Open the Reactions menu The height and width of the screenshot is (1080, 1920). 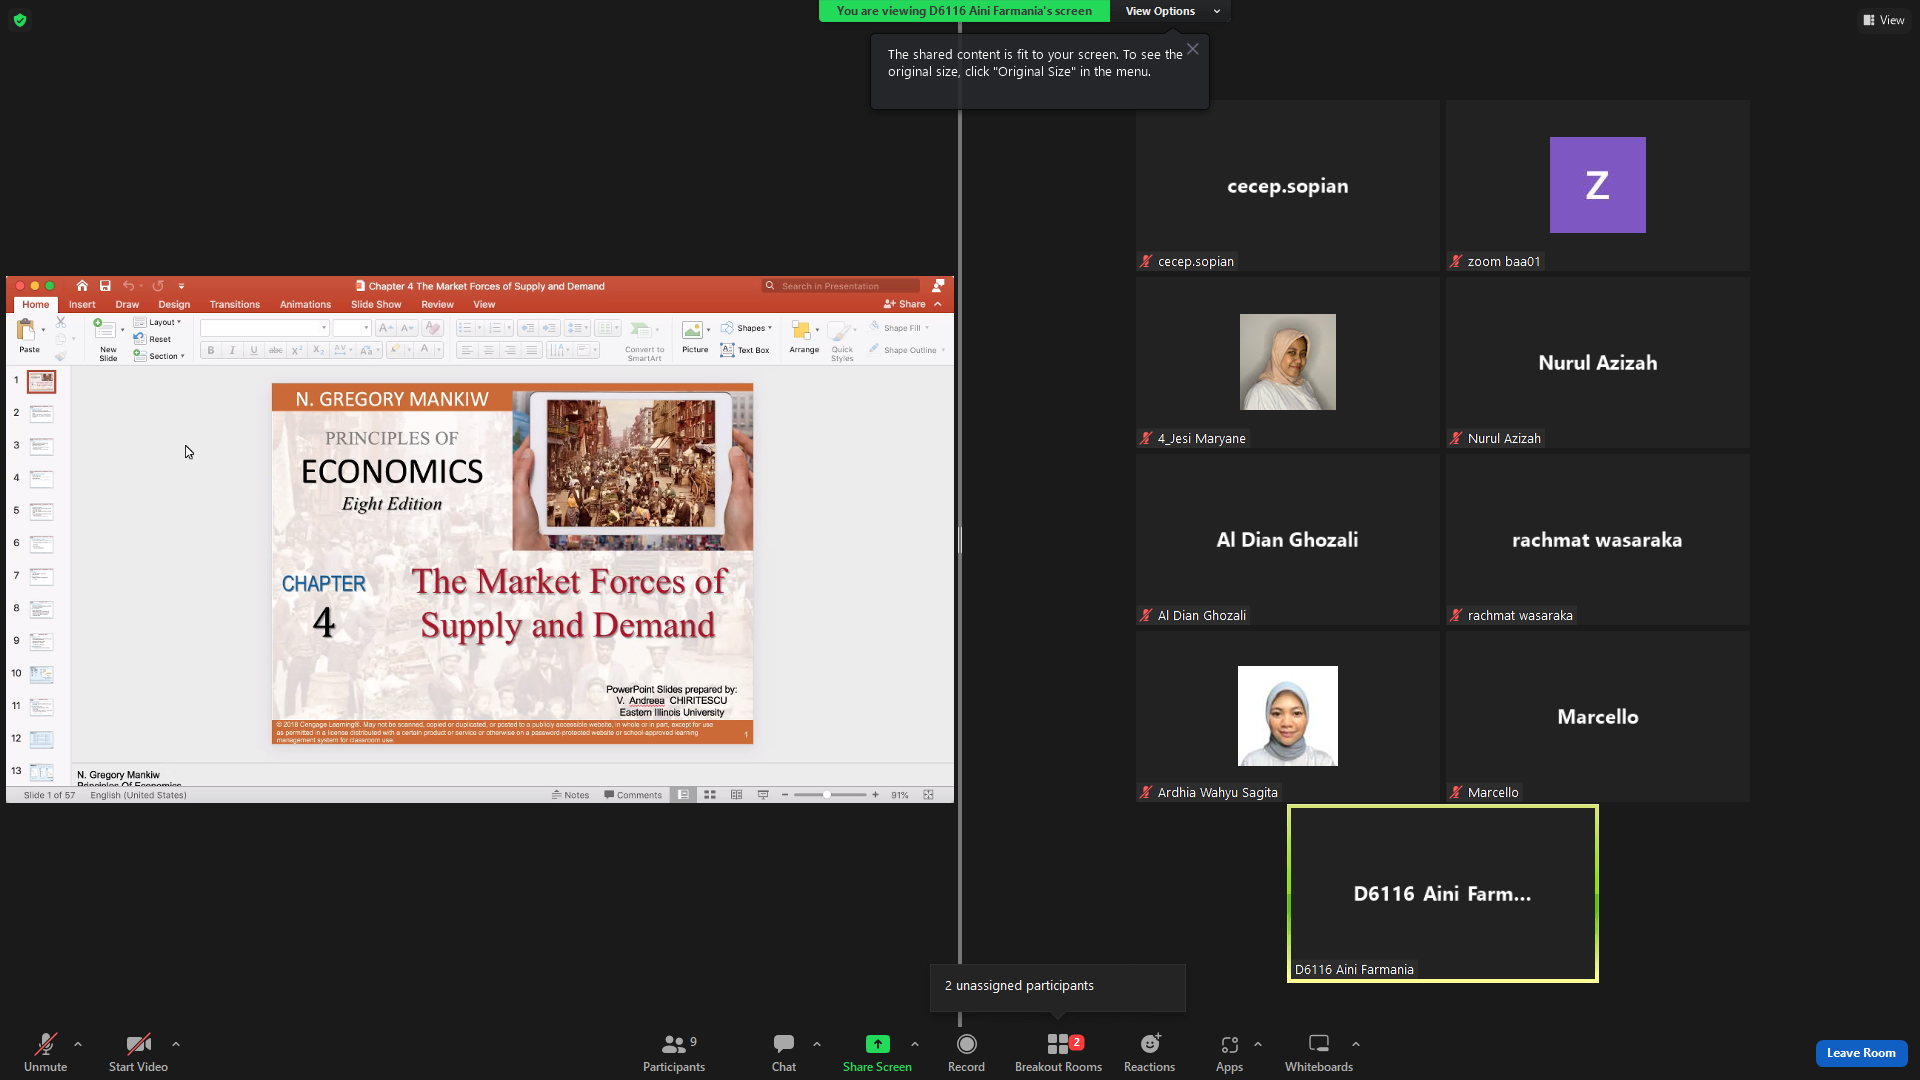point(1149,1052)
